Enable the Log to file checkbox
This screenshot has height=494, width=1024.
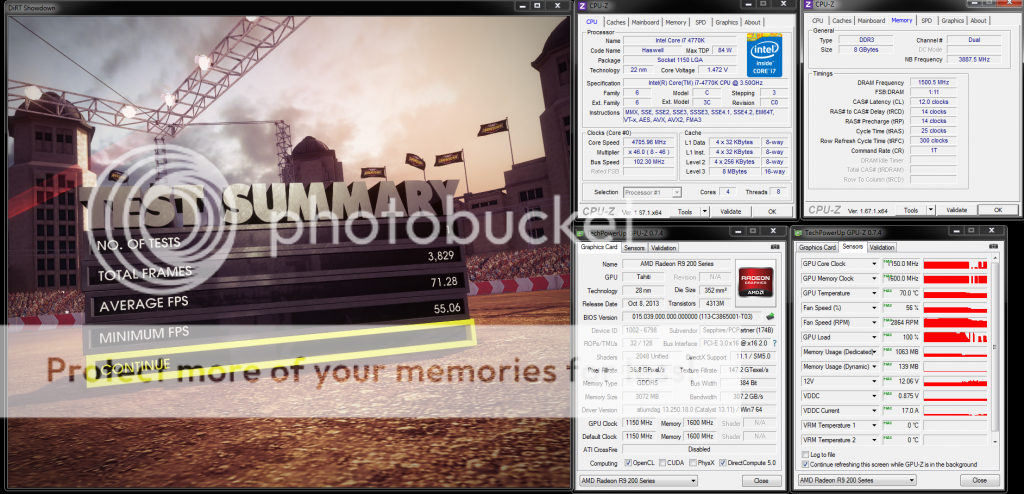click(x=807, y=454)
